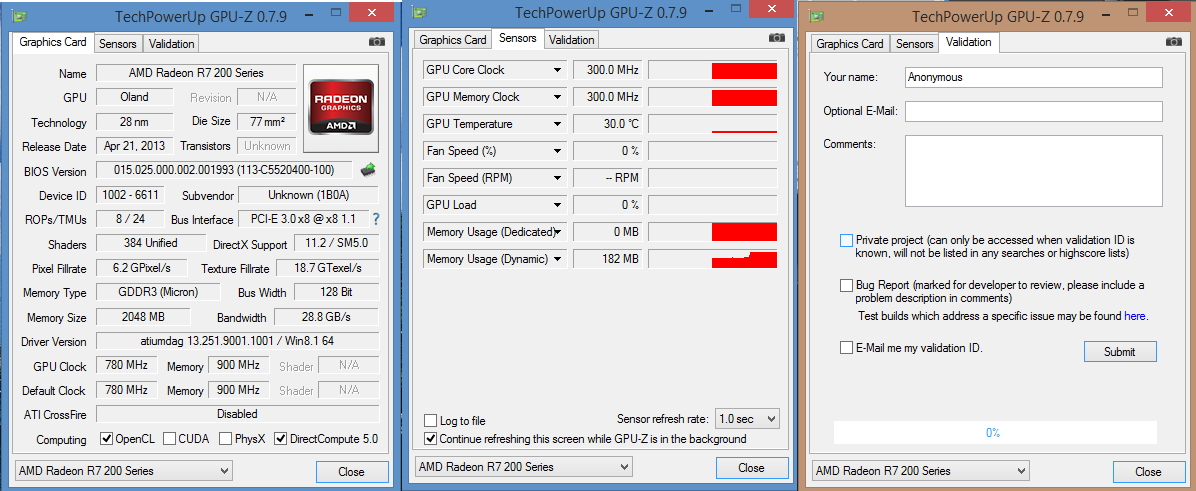Open Memory Usage (Dynamic) sensor dropdown
This screenshot has width=1196, height=491.
[x=558, y=259]
